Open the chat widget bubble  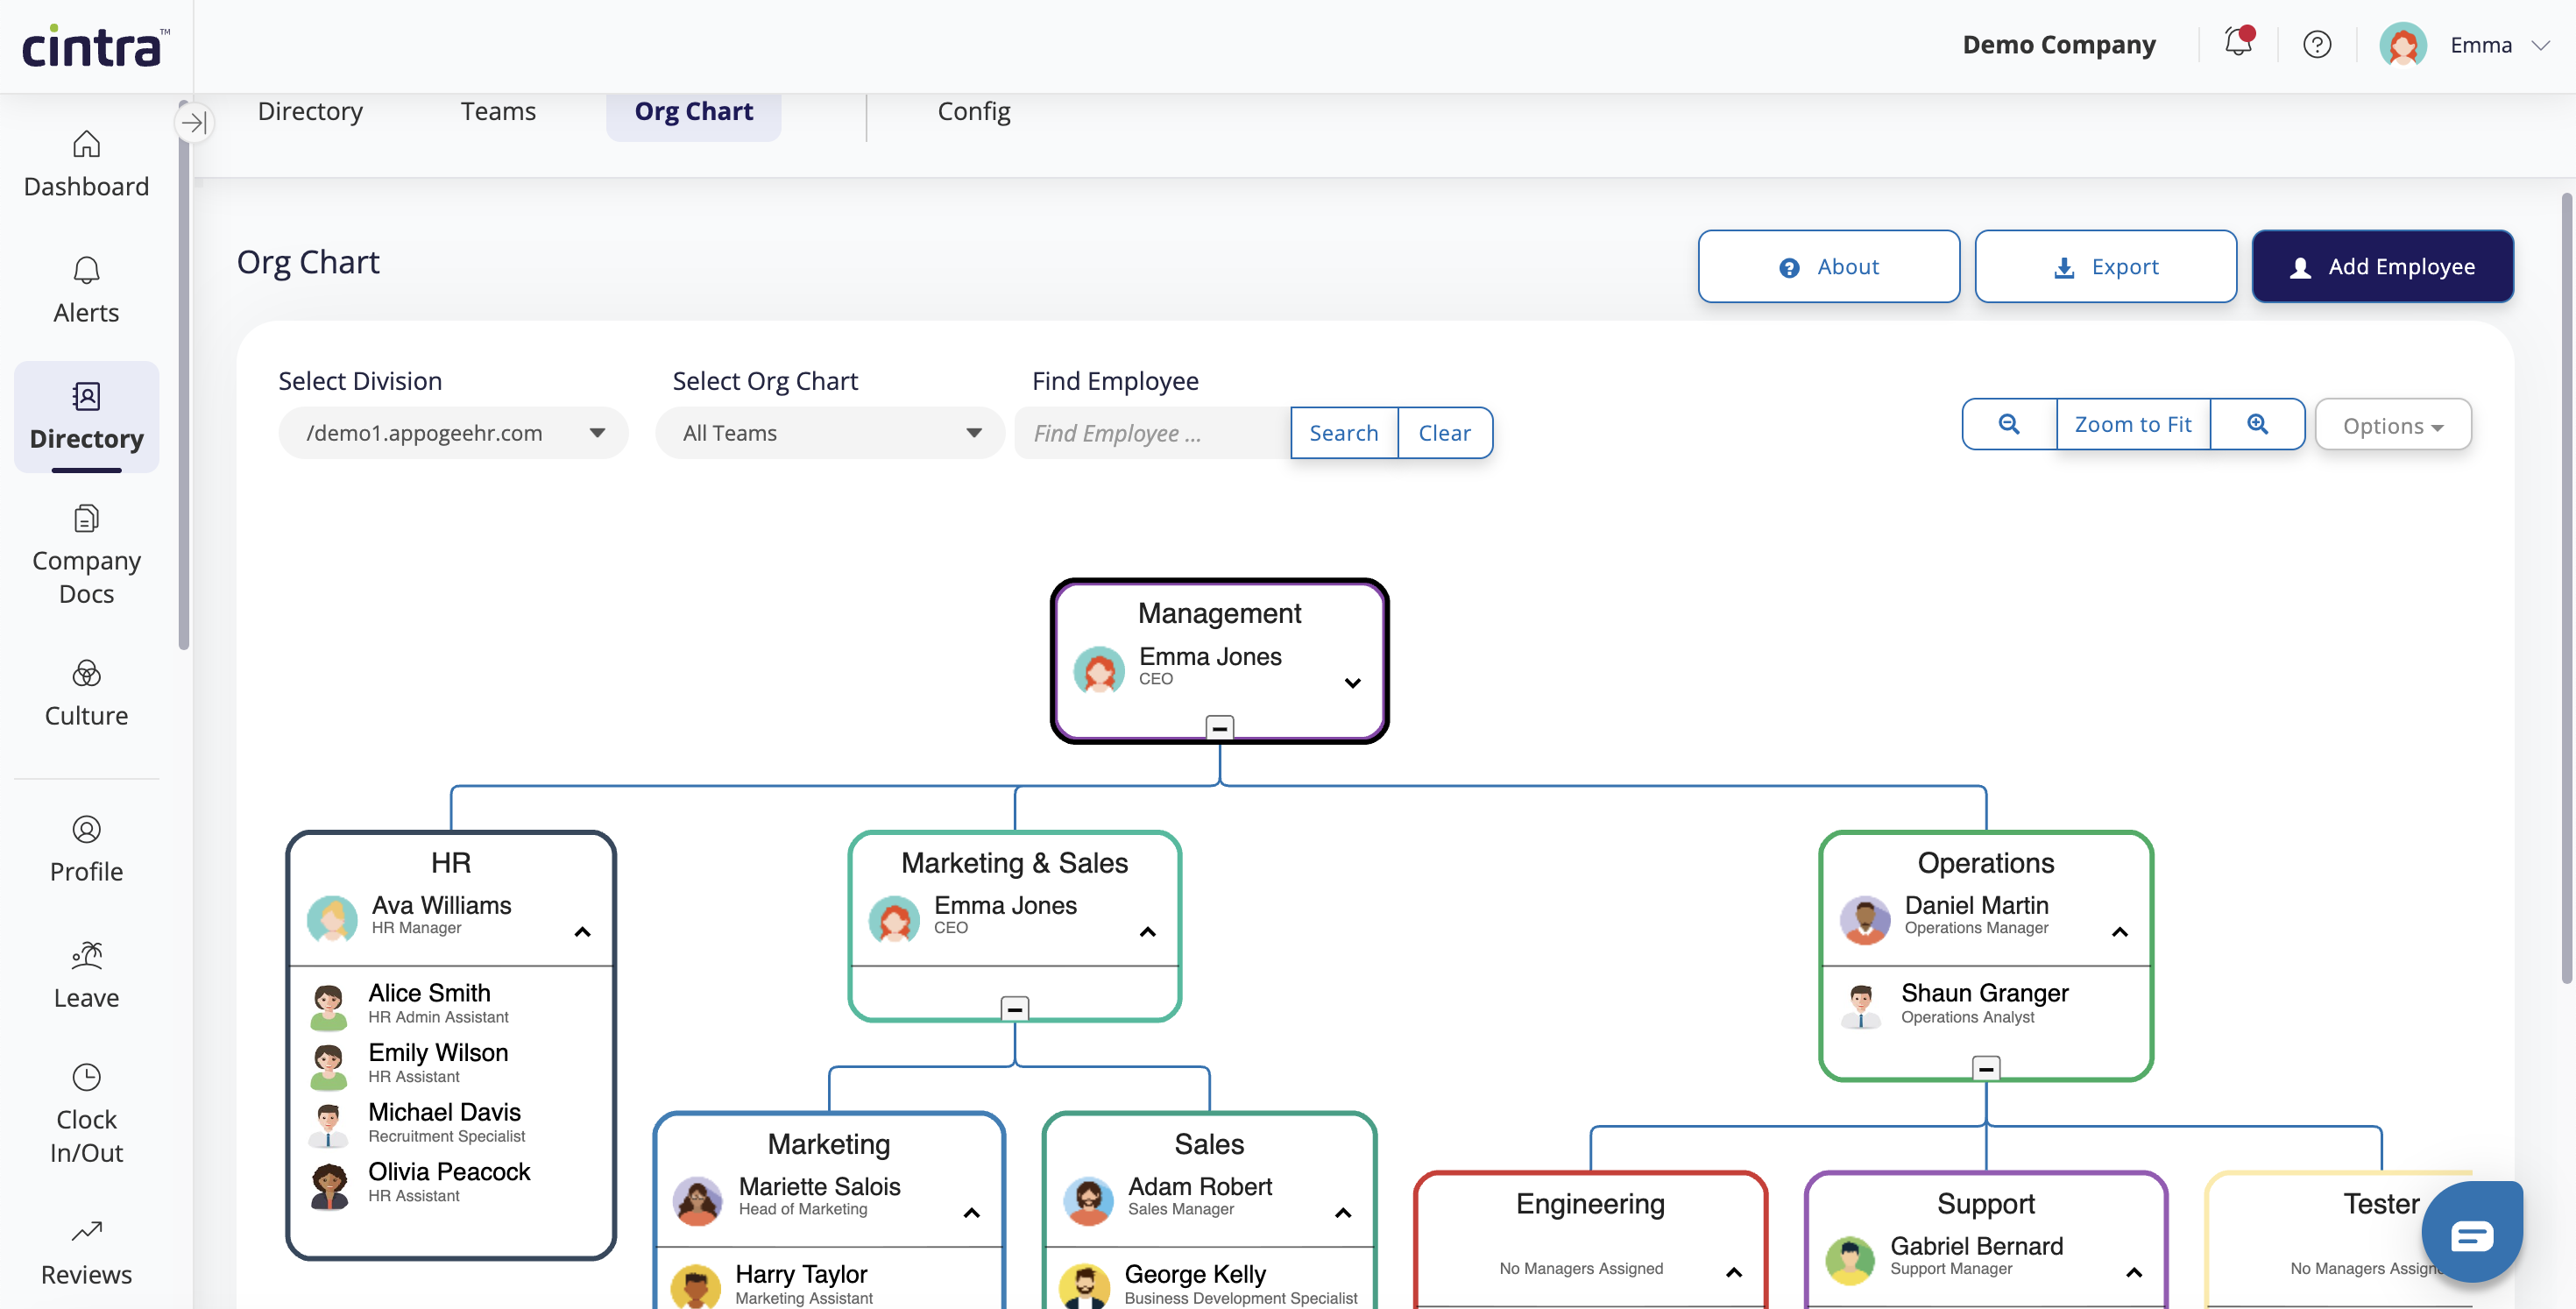point(2470,1234)
